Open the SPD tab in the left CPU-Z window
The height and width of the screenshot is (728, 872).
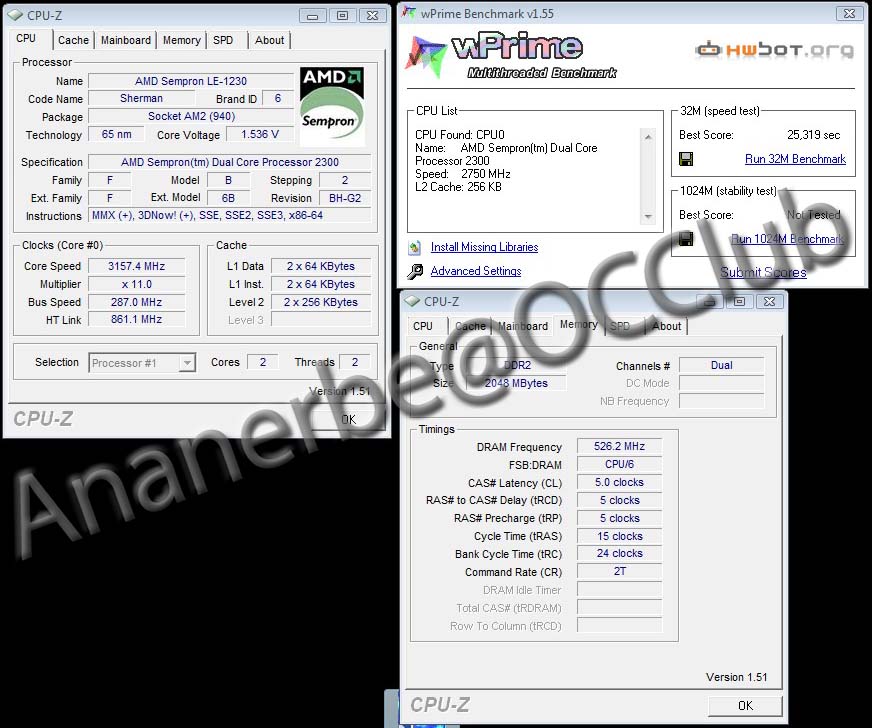coord(223,40)
